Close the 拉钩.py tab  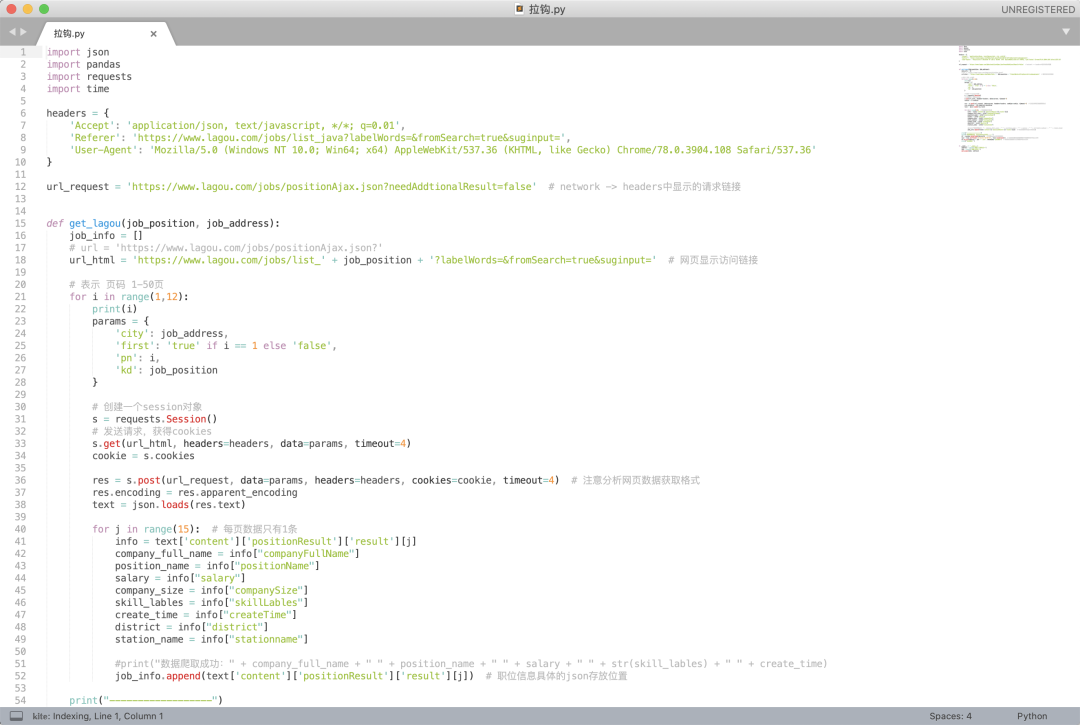[x=153, y=34]
